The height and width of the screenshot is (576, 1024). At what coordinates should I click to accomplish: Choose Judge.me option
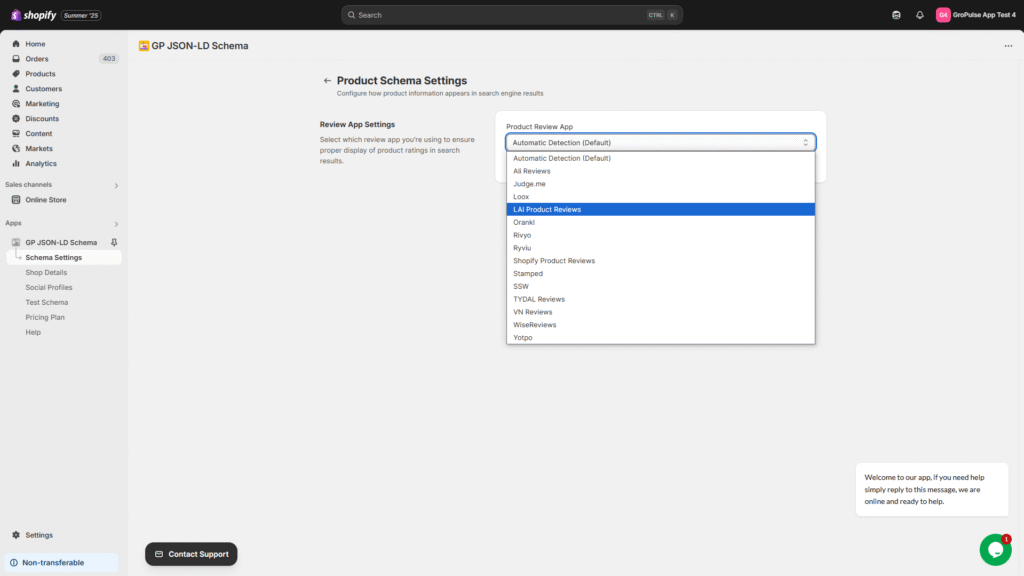660,184
